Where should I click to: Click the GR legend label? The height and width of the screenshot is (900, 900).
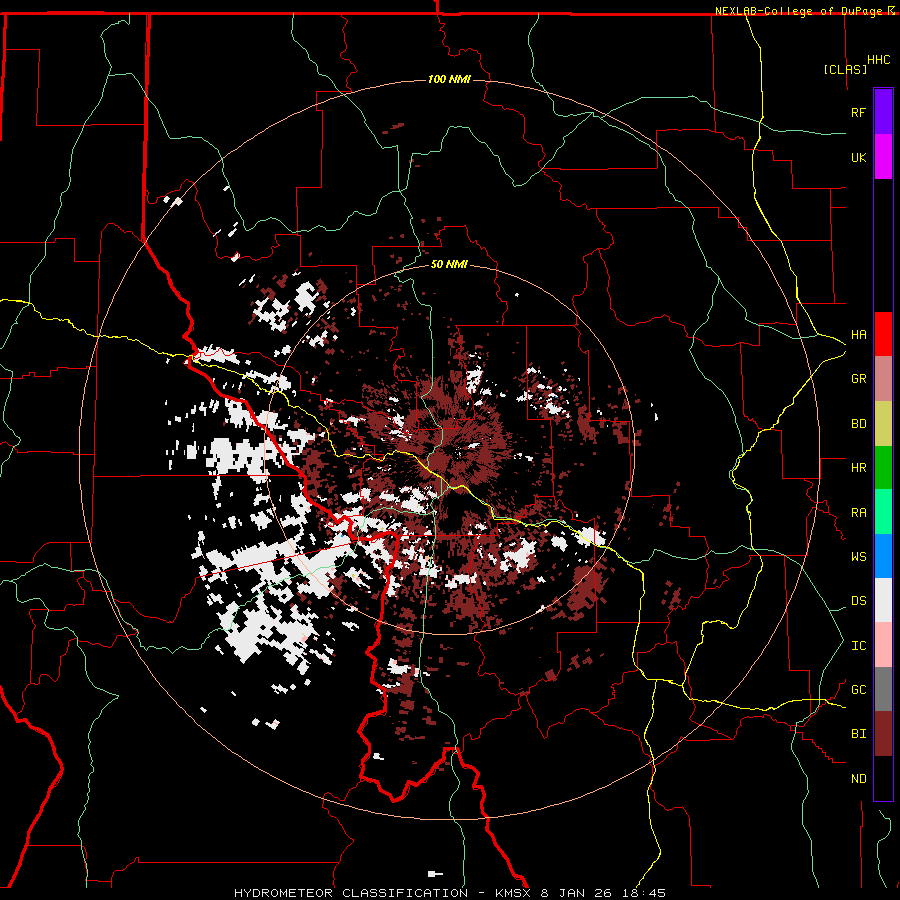[859, 379]
